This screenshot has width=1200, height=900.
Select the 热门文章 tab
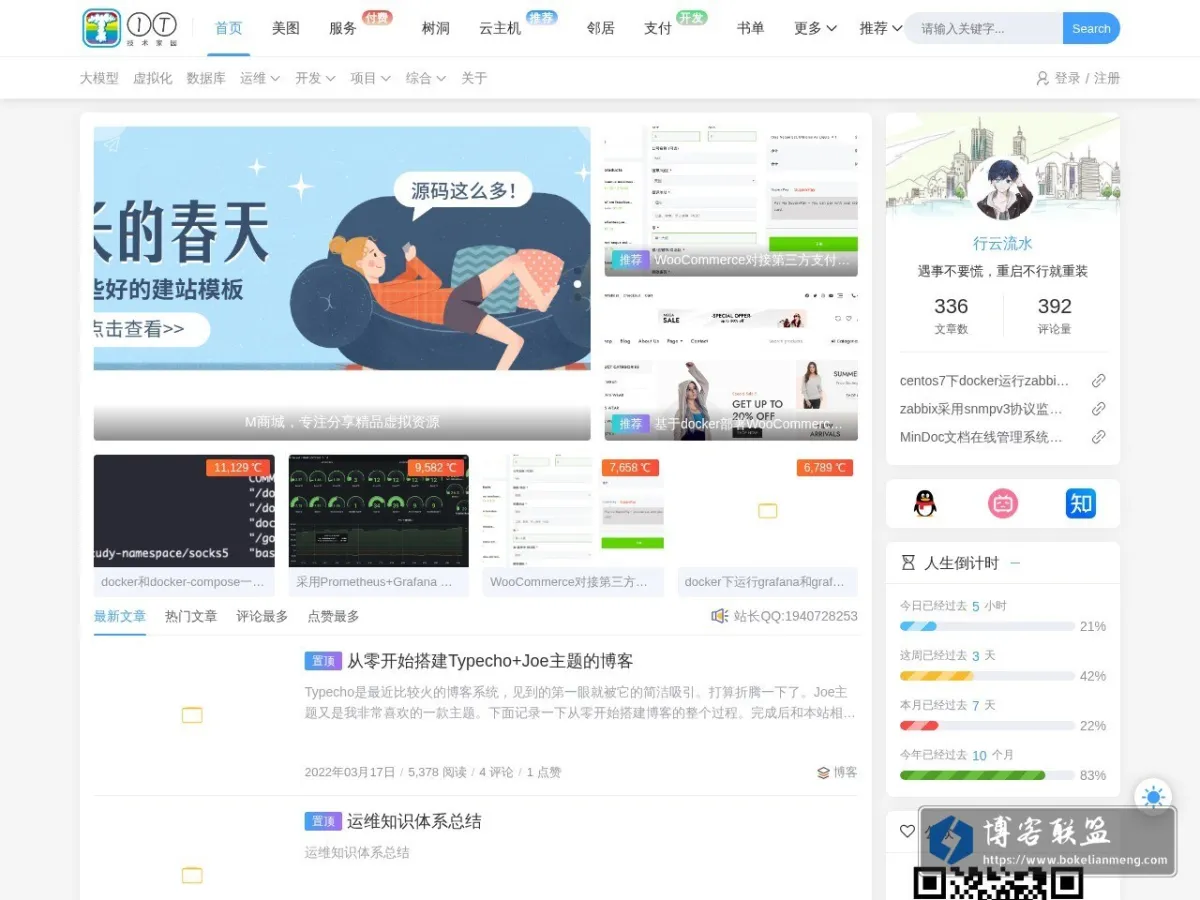[191, 616]
